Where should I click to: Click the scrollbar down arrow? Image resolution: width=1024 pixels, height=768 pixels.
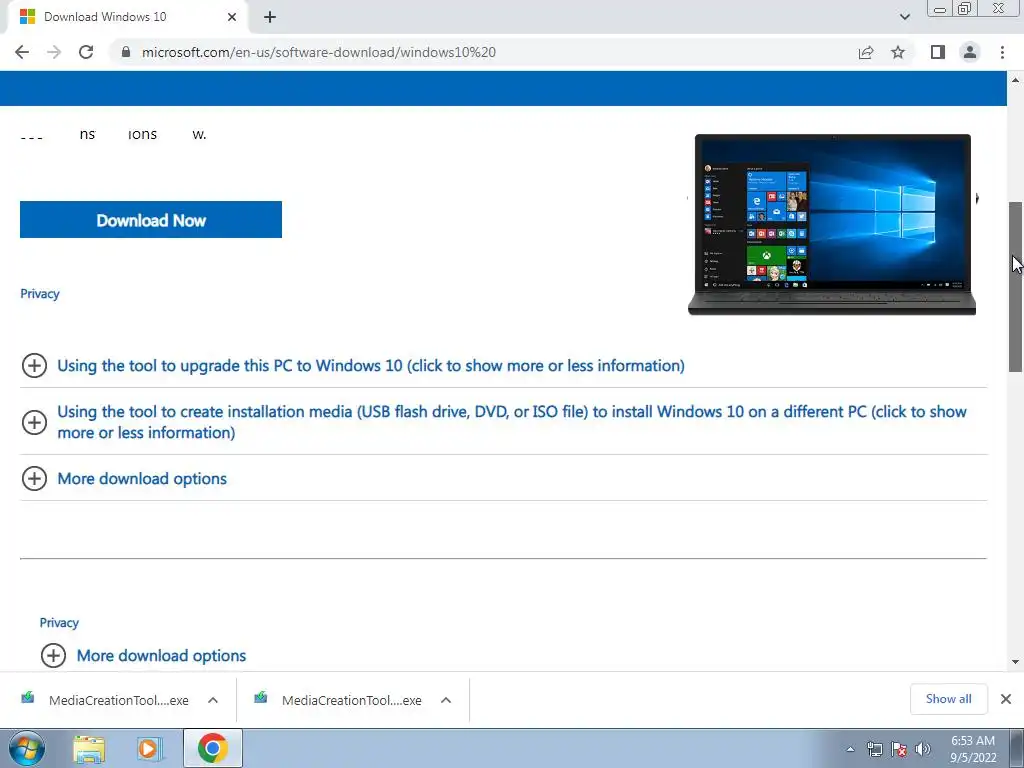click(x=1016, y=662)
